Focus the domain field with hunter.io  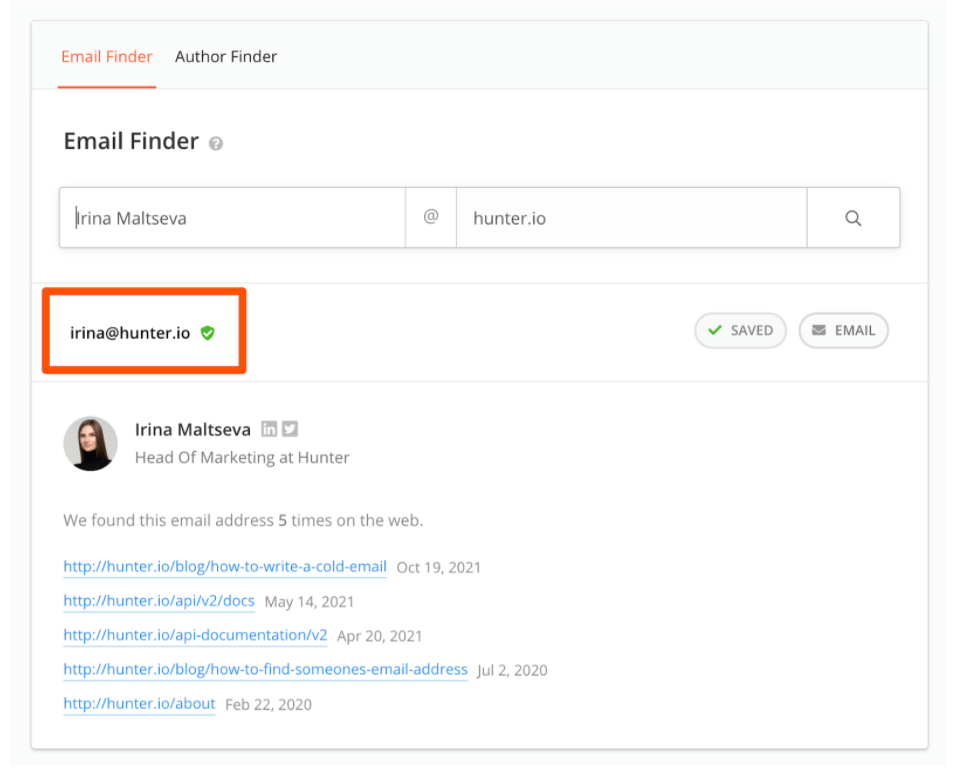(632, 218)
